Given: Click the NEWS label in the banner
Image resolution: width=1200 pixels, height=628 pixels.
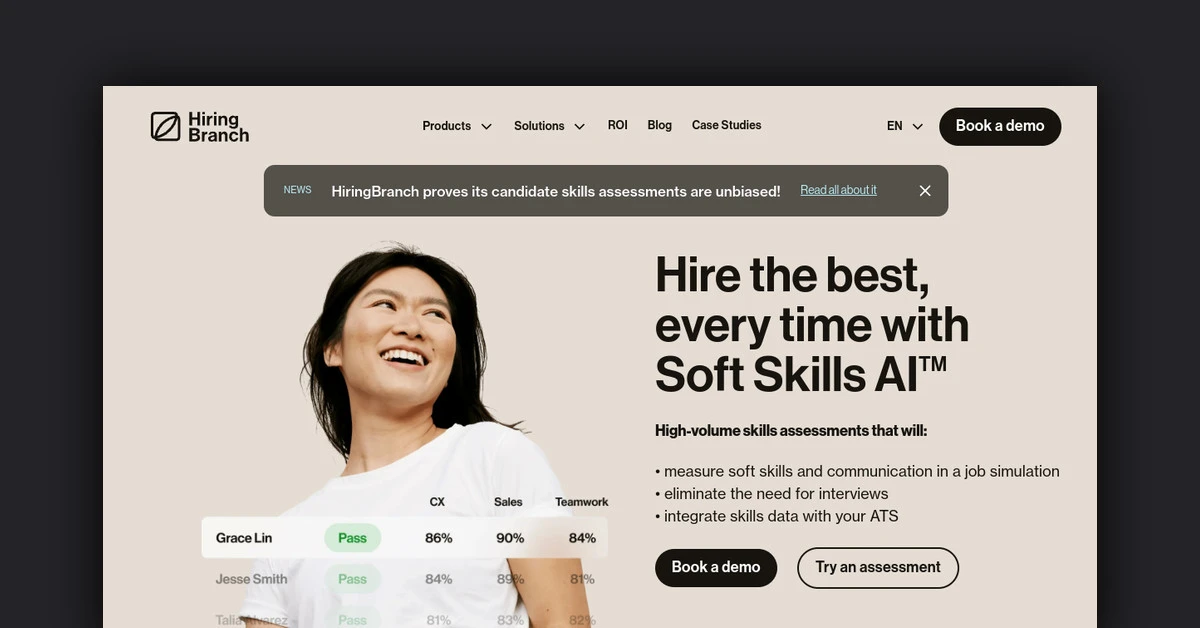Looking at the screenshot, I should click(x=297, y=190).
